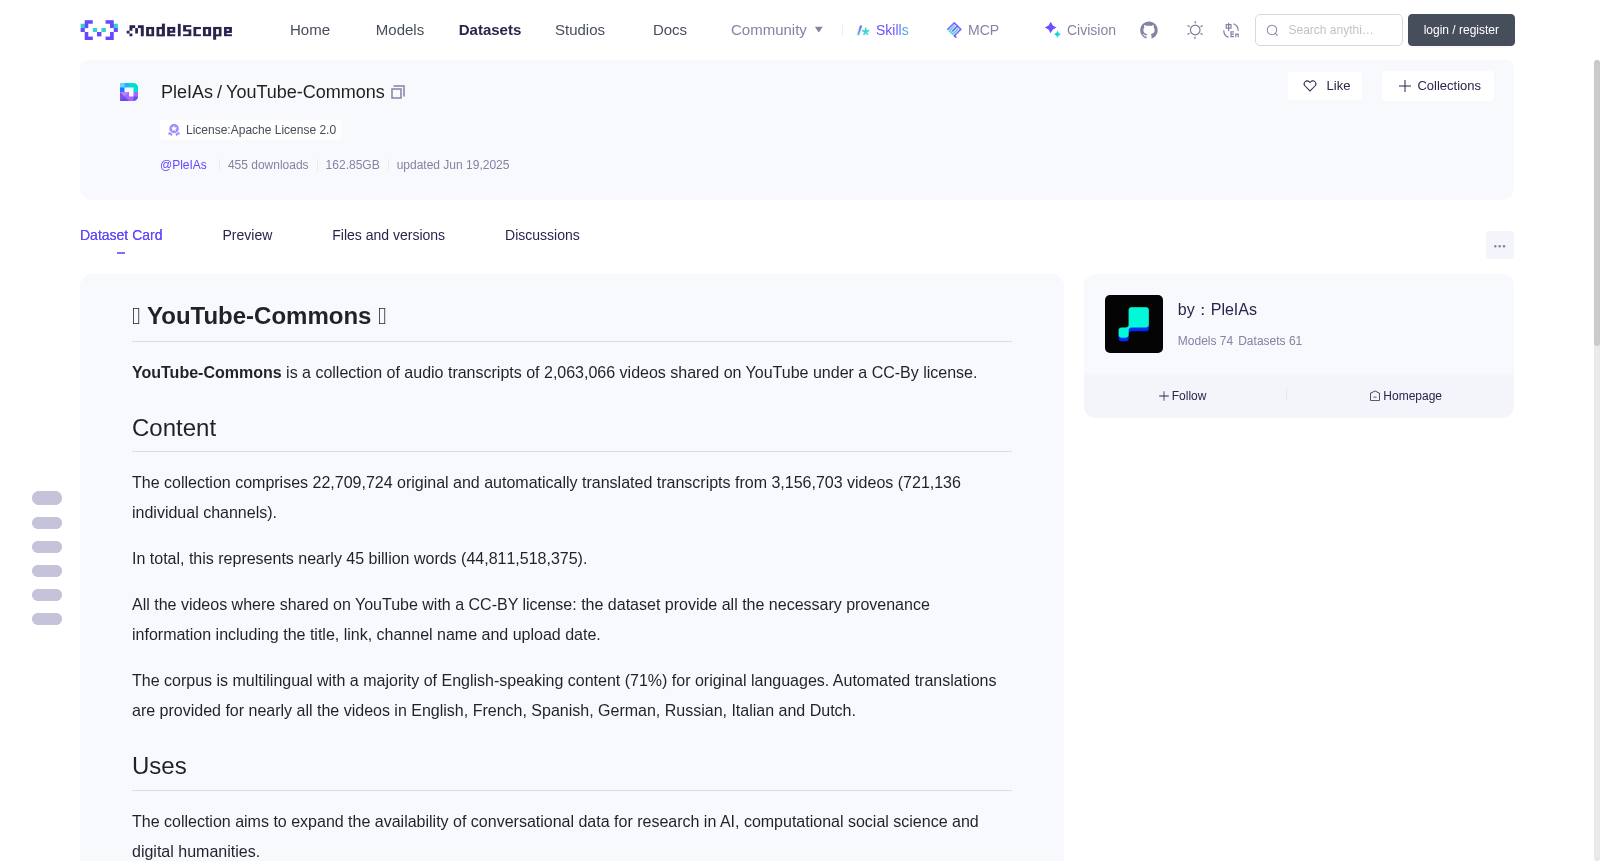
Task: Open the Datasets section
Action: tap(490, 30)
